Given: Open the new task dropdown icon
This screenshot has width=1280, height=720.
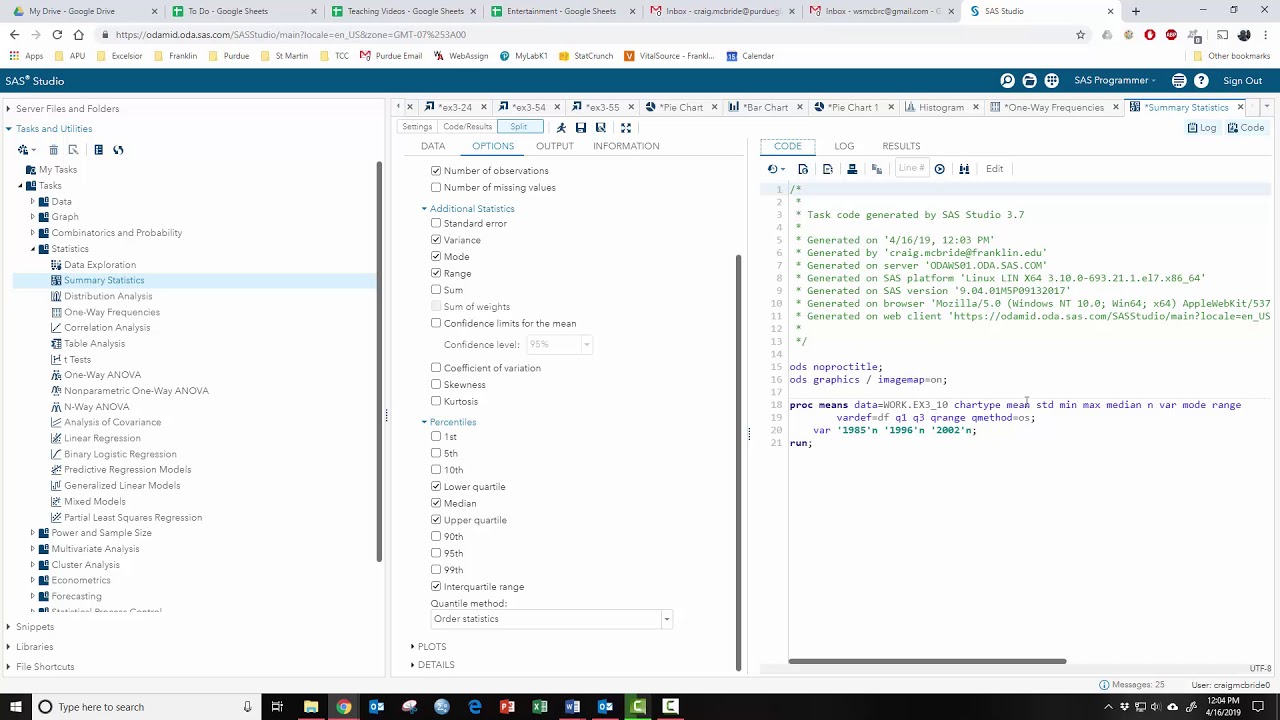Looking at the screenshot, I should point(25,150).
